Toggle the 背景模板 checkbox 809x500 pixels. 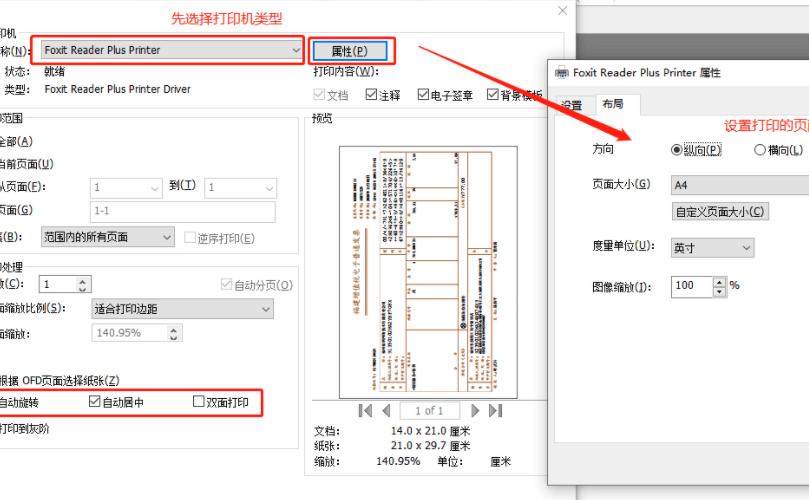click(493, 94)
